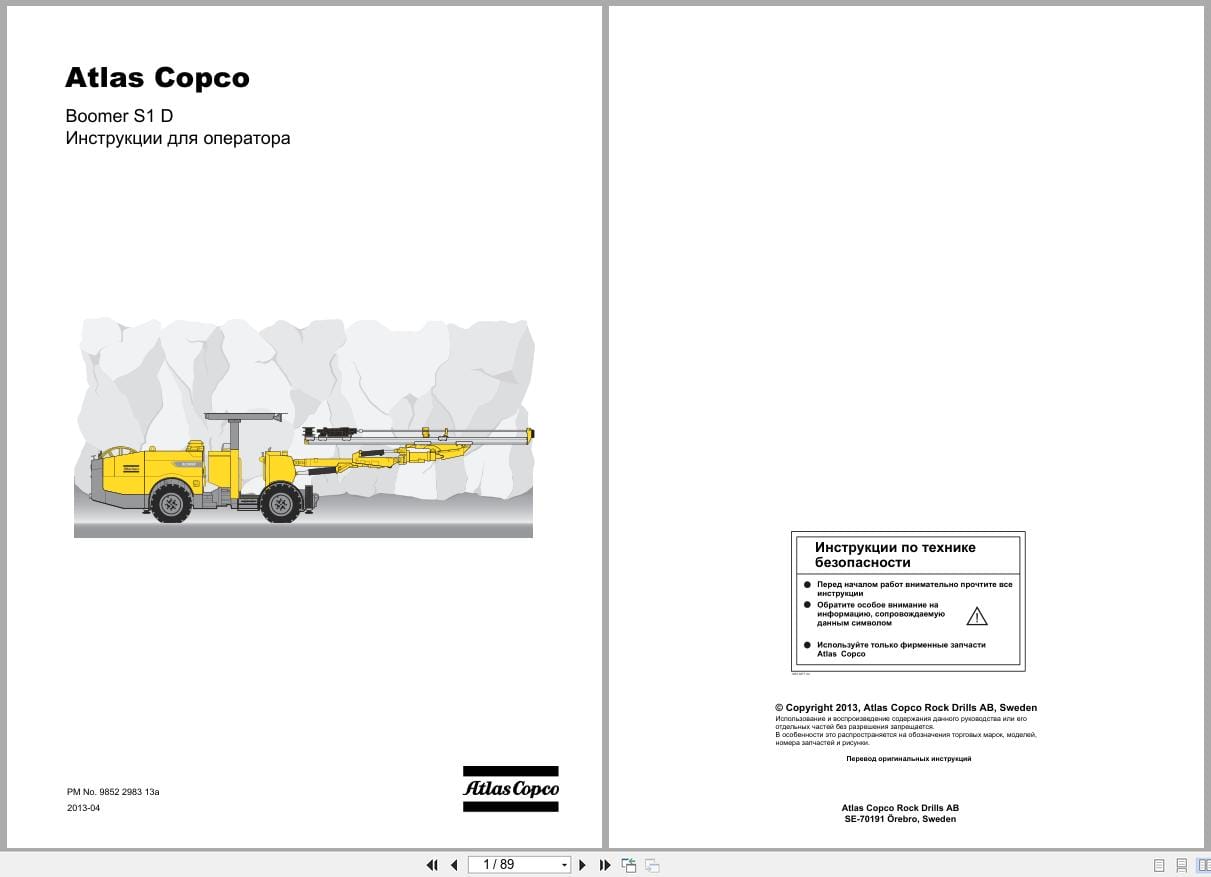This screenshot has height=877, width=1211.
Task: Click 'Atlas Copco Rock Drills AB' footer line
Action: (x=900, y=808)
